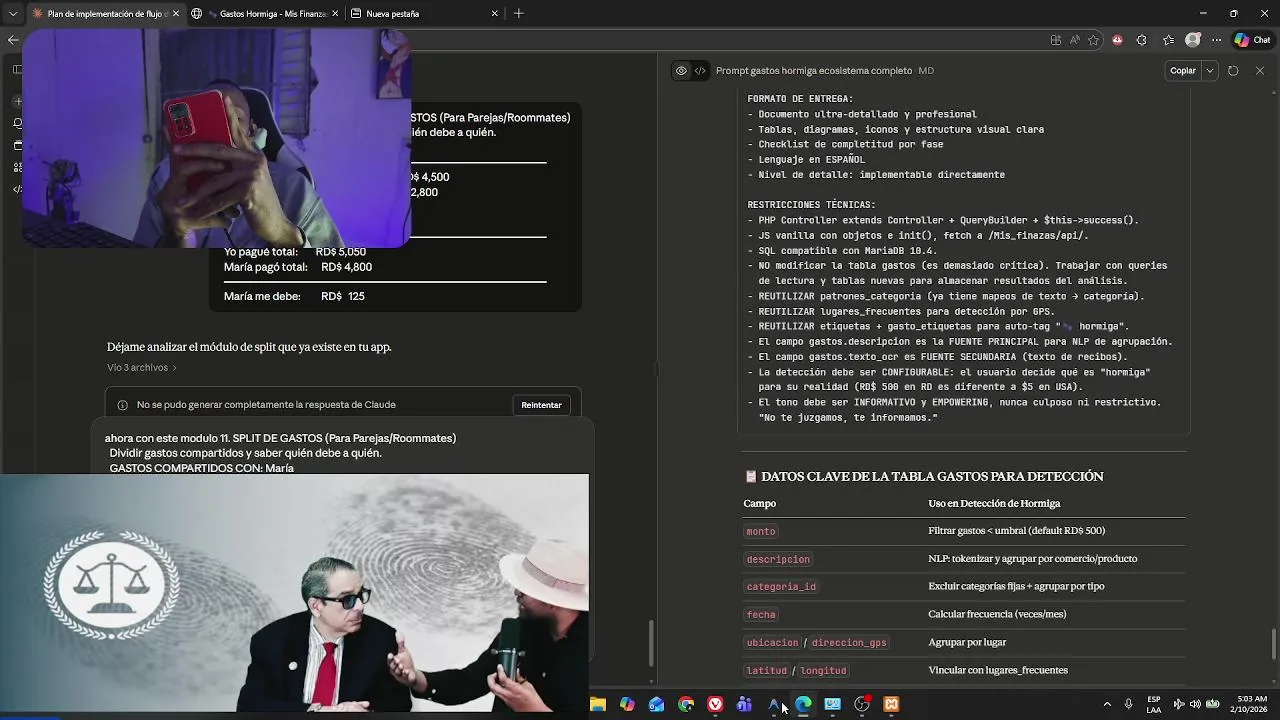Screen dimensions: 1280x720
Task: Click the Uso en Detección de Hormiga header
Action: (994, 503)
